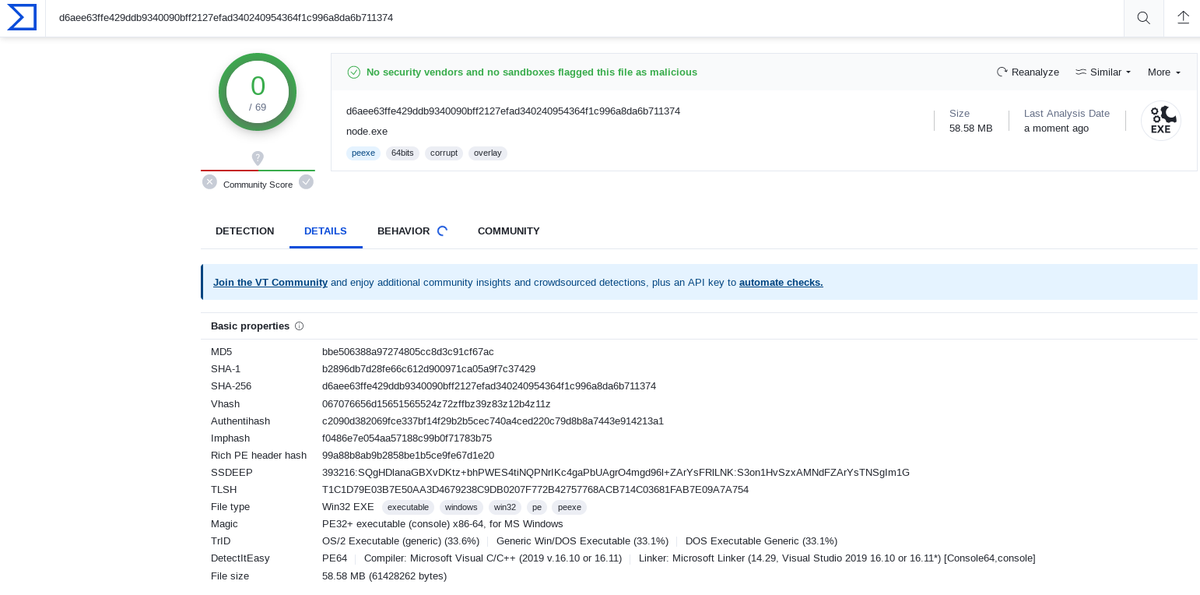Click the BEHAVIOR tab loading spinner icon
Screen dimensions: 1200x595
442,231
